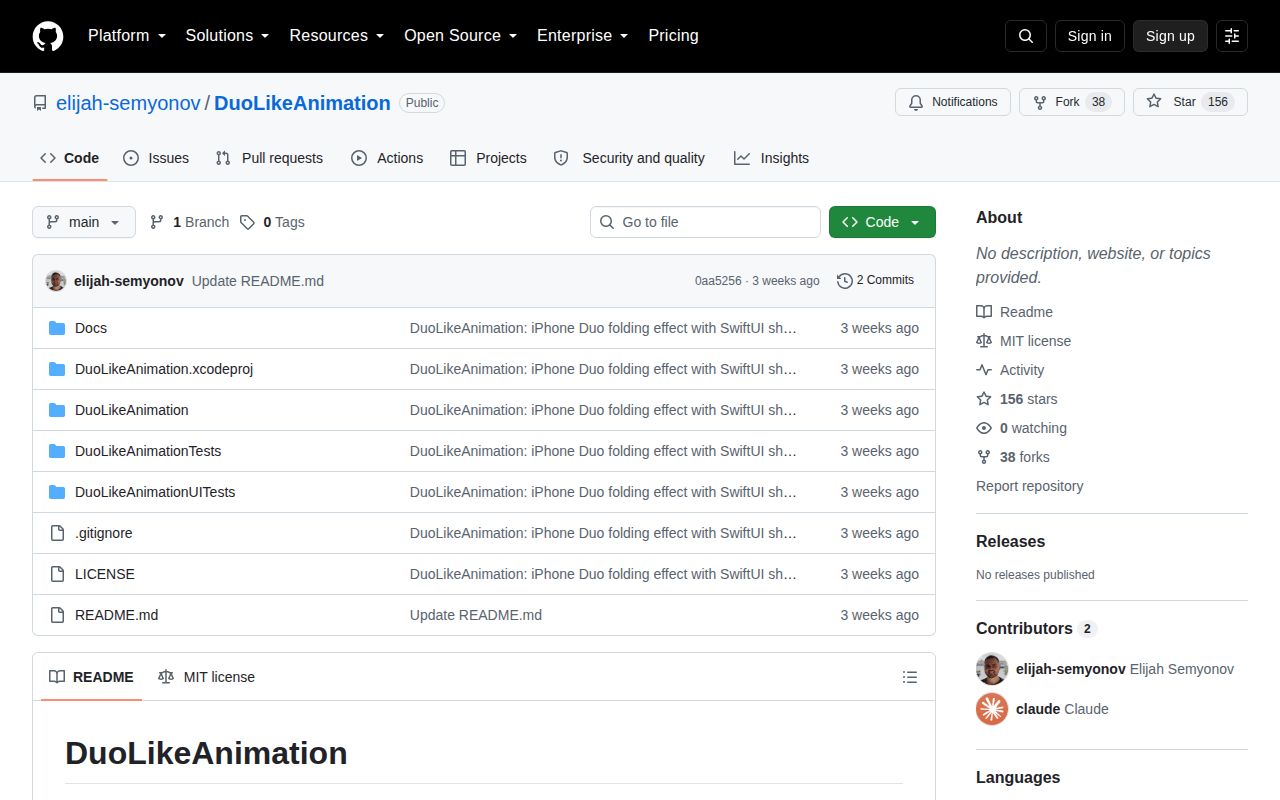Click Report repository link
The image size is (1280, 800).
click(x=1029, y=486)
